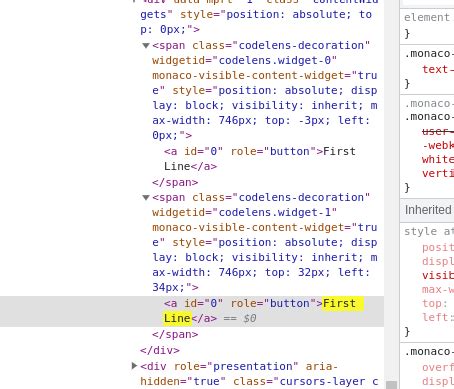Click the struck-through user- property

coord(438,131)
